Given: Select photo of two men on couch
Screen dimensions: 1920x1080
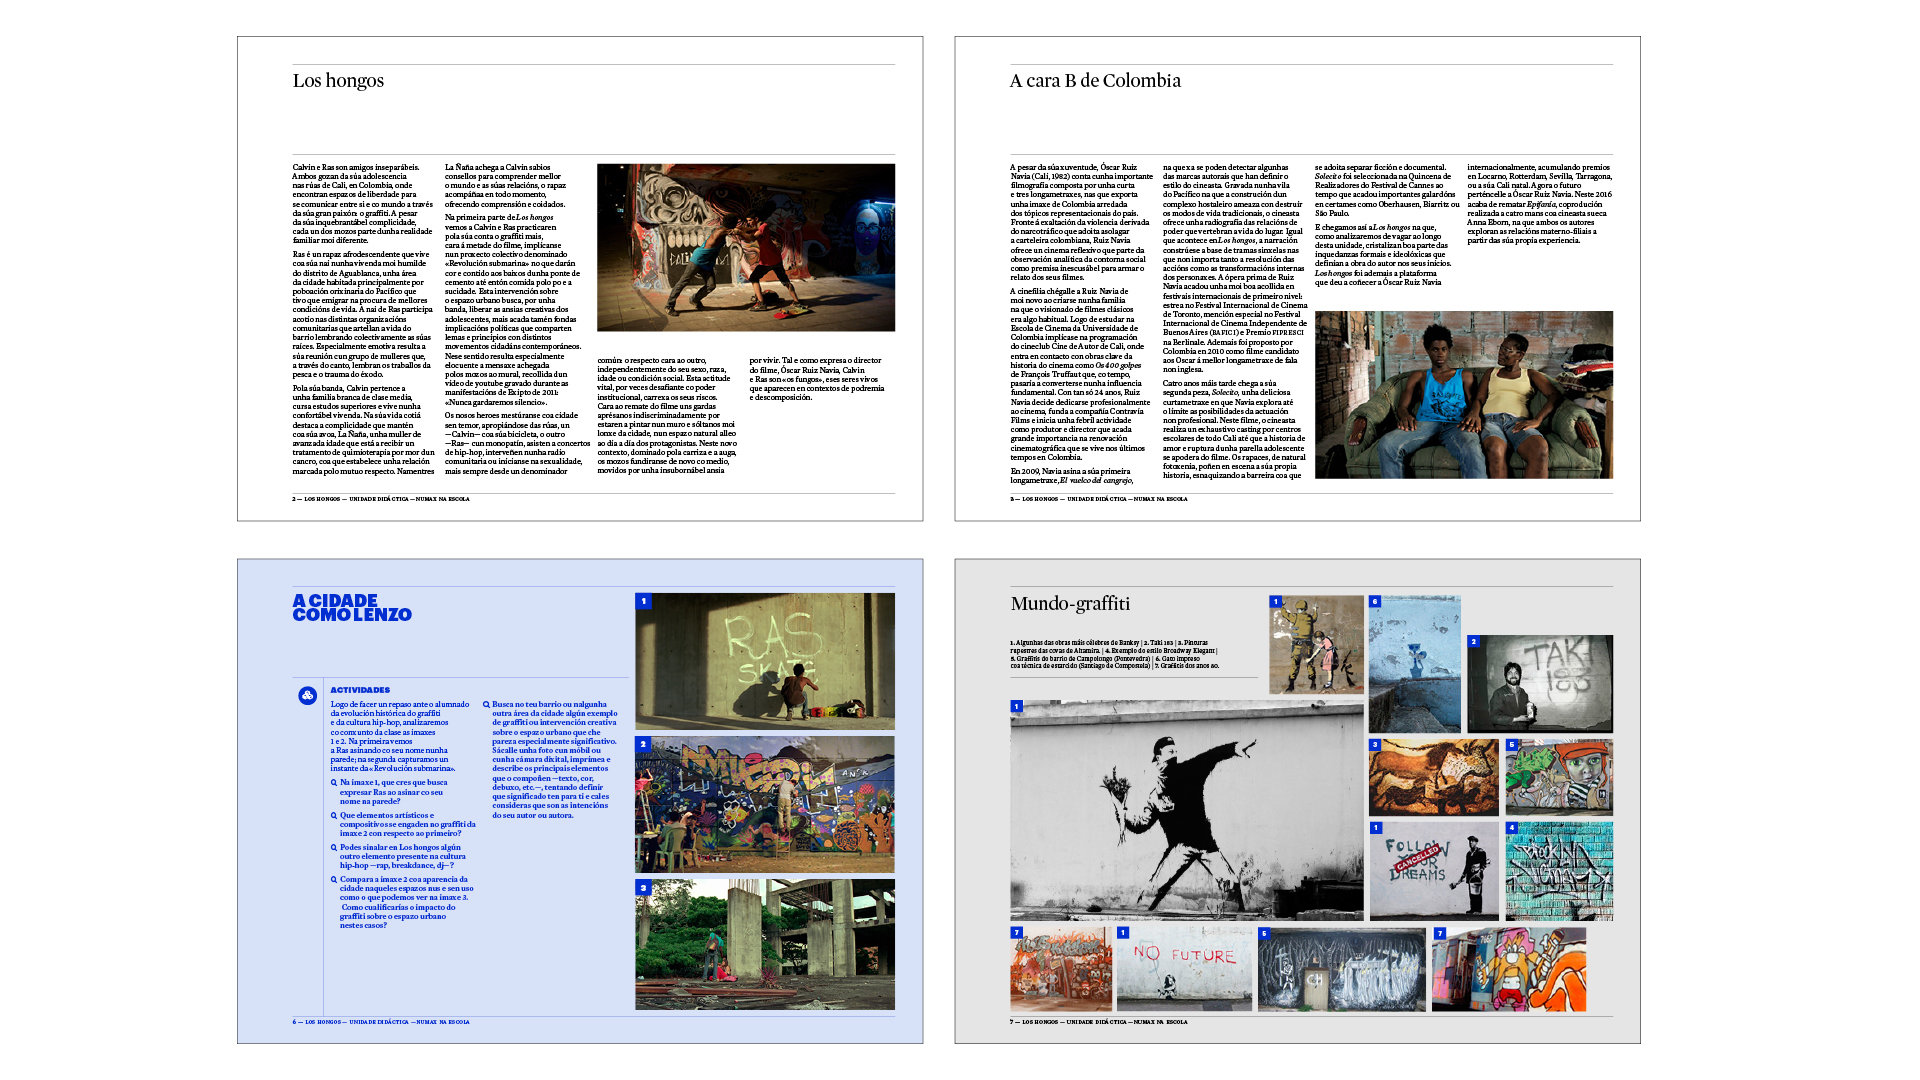Looking at the screenshot, I should click(1463, 395).
